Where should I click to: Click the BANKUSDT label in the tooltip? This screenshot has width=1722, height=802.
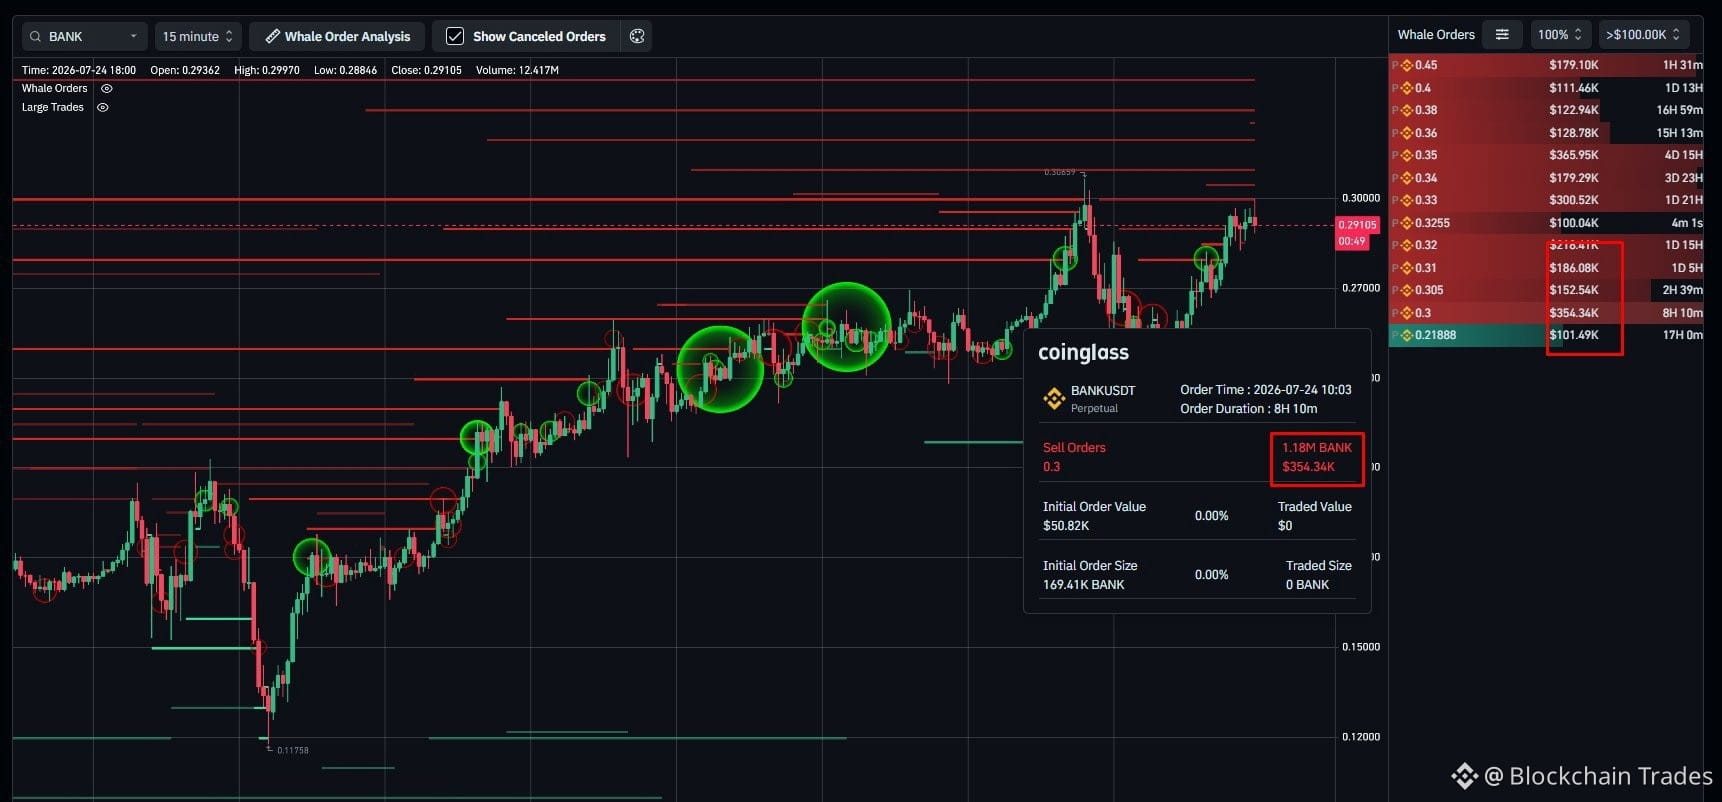coord(1103,390)
